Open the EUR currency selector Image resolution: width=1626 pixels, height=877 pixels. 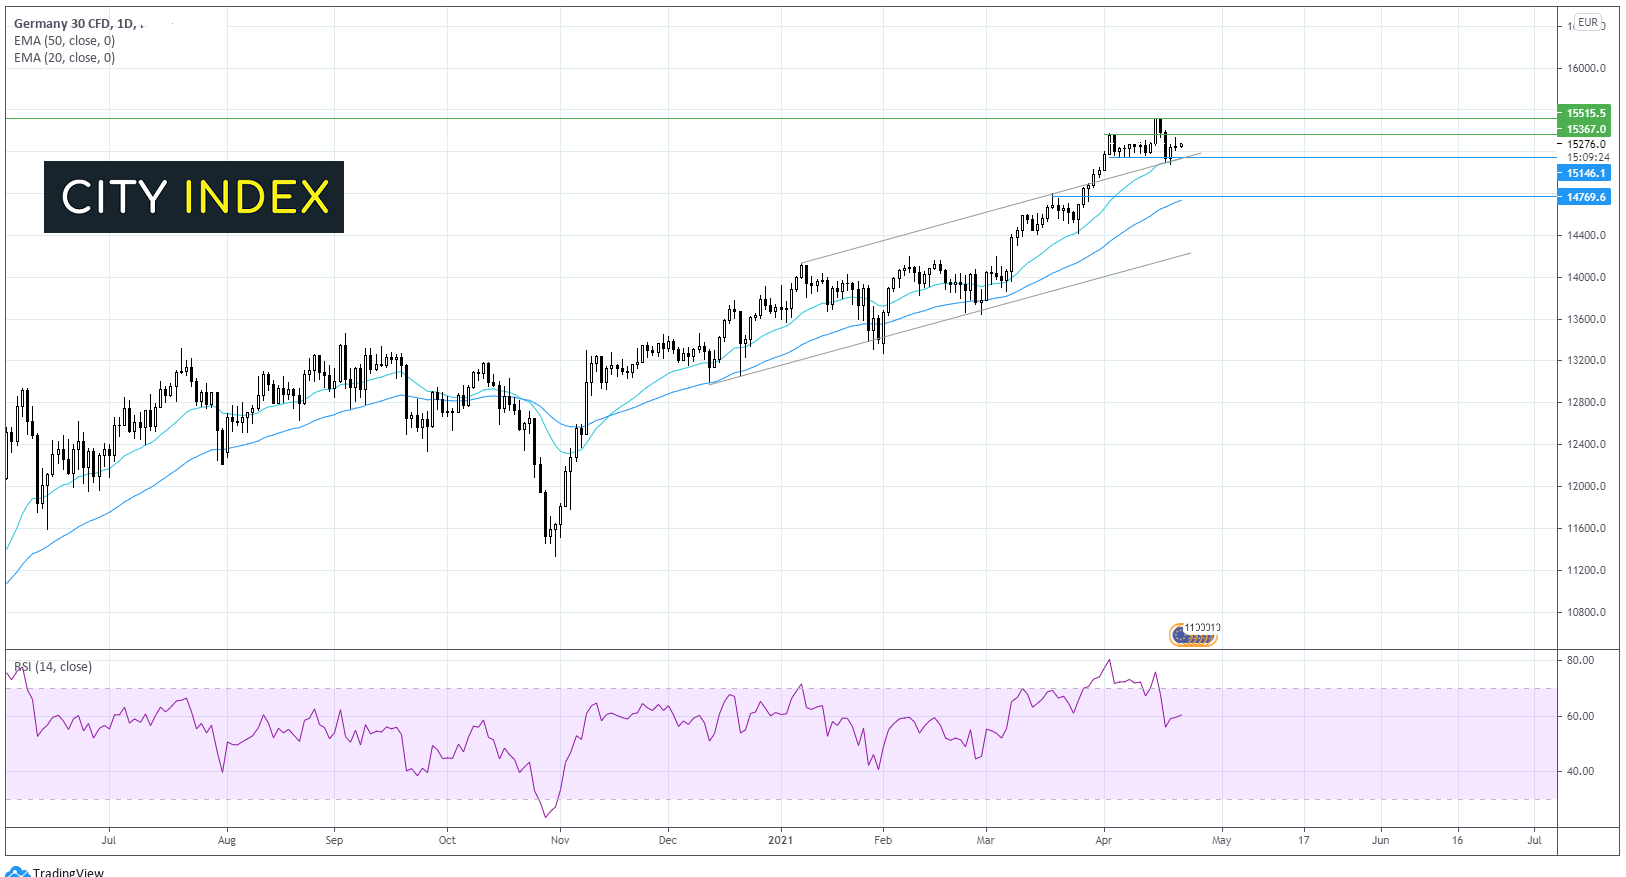1588,22
